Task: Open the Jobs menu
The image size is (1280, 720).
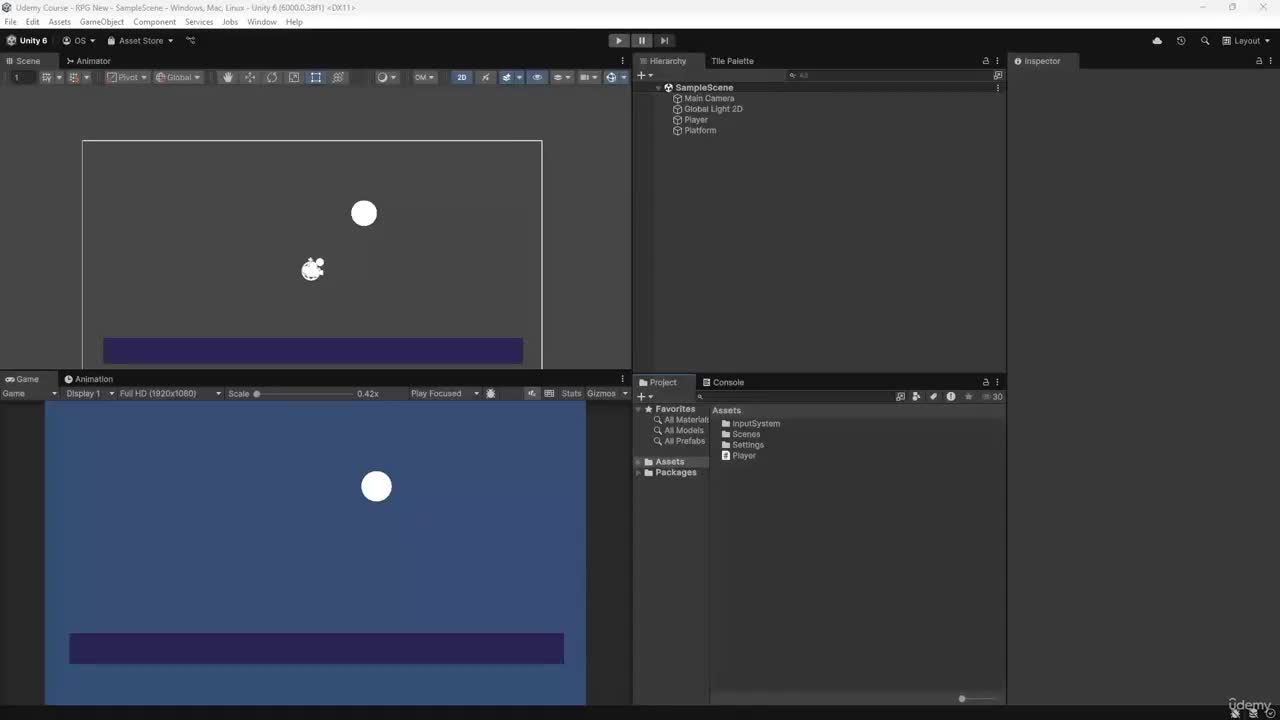Action: click(230, 22)
